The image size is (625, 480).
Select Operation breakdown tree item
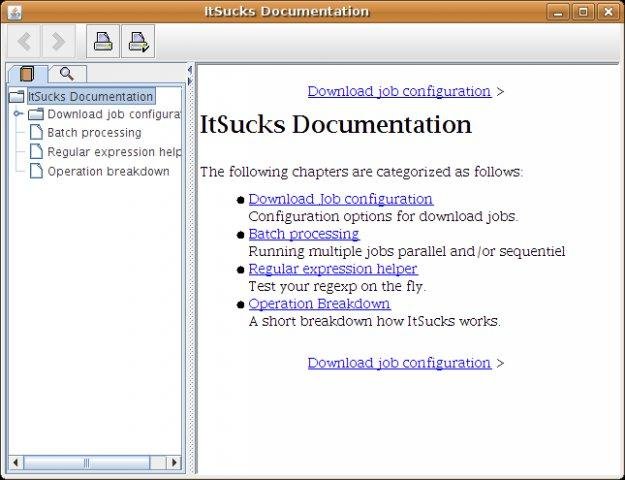click(108, 171)
